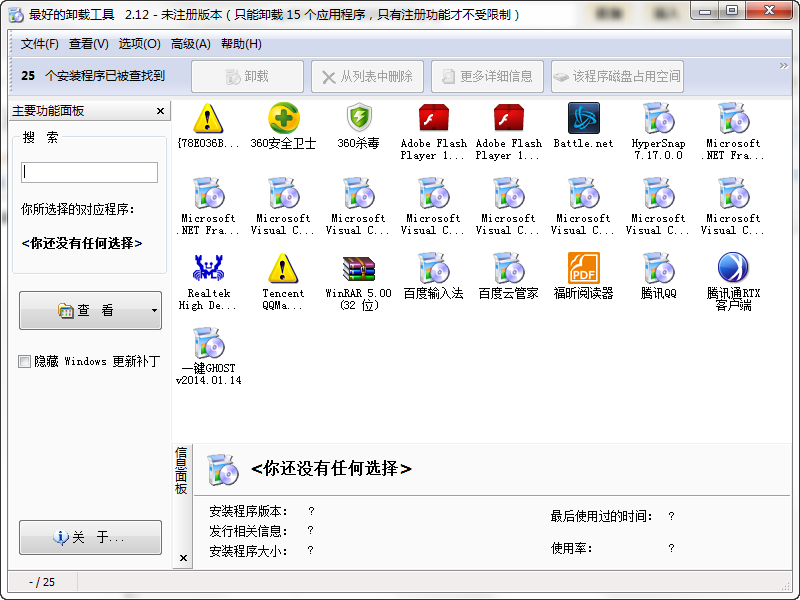Select the 腾讯QQ program icon
Screen dimensions: 800x600
click(659, 268)
